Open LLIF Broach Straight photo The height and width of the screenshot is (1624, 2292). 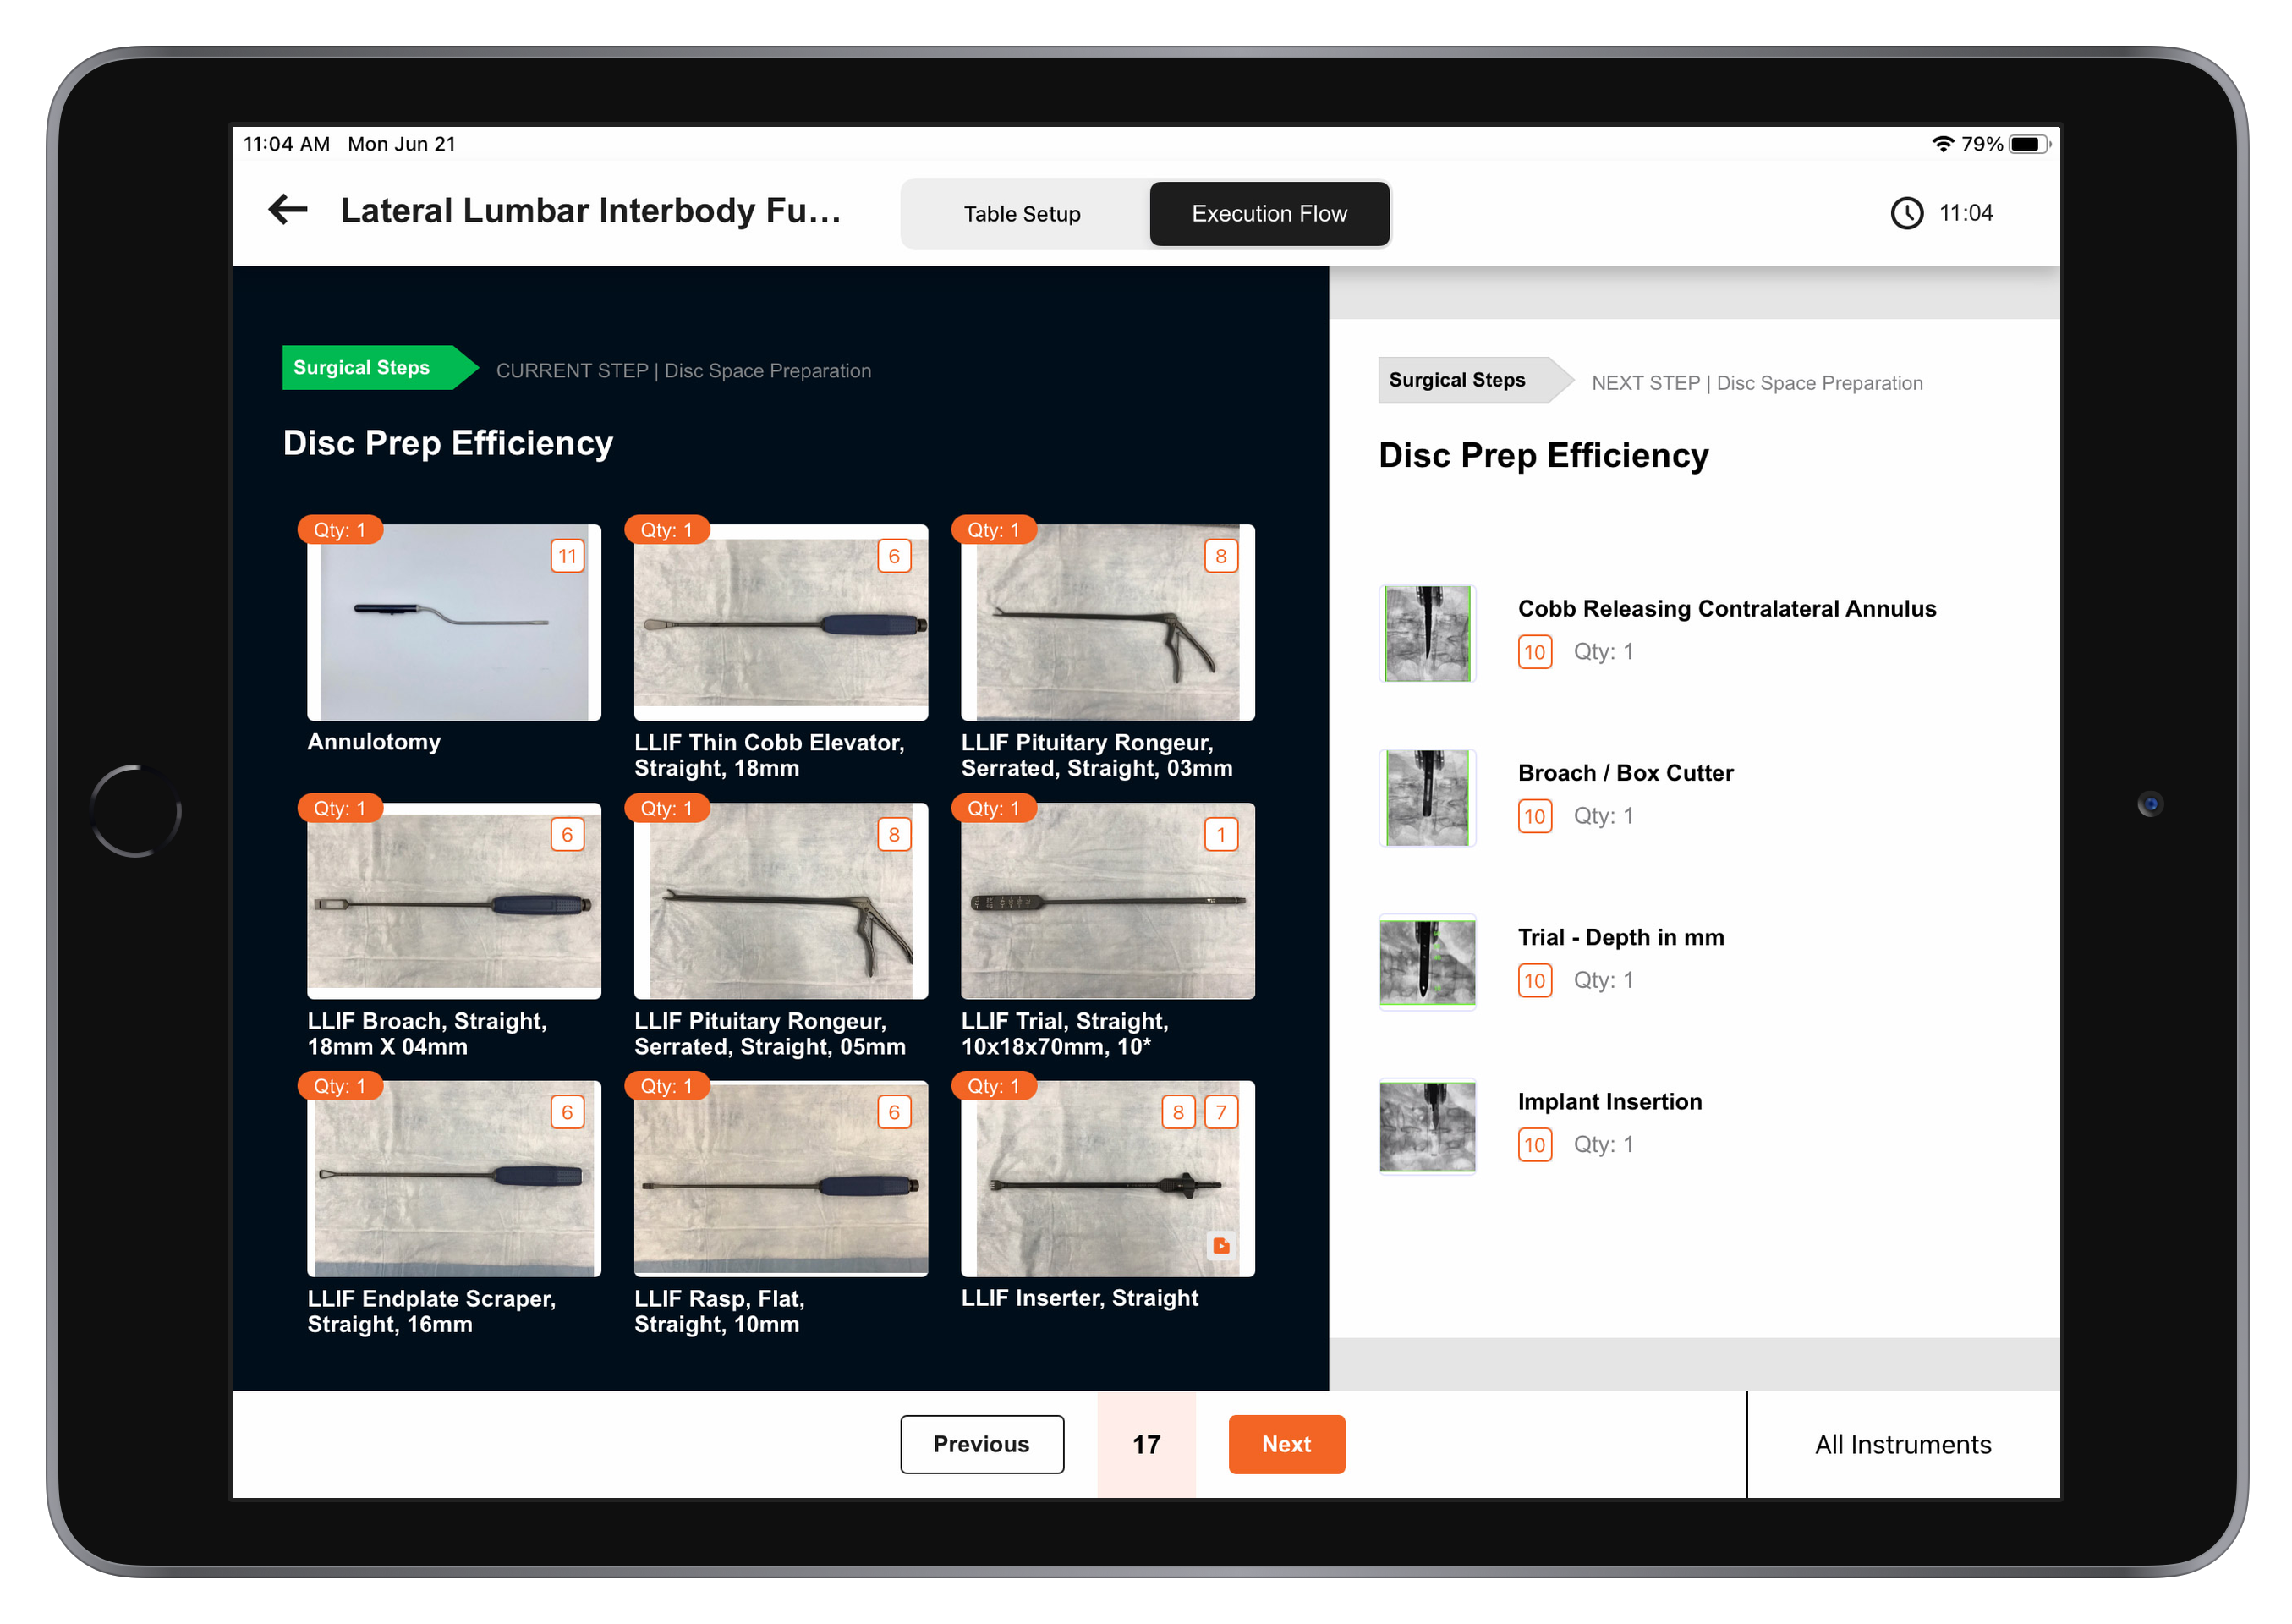454,900
